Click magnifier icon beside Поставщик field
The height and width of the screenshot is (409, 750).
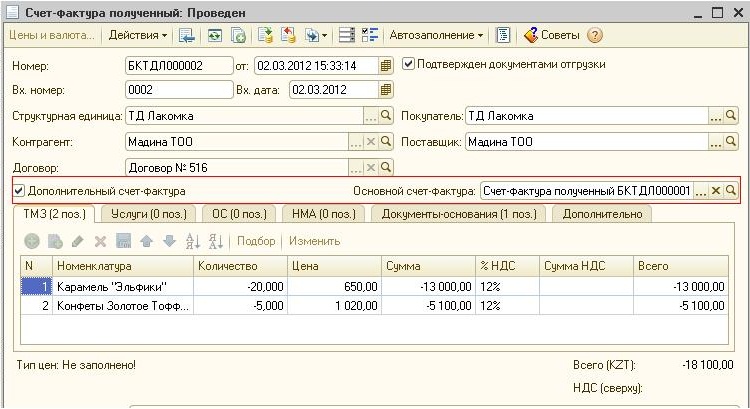pyautogui.click(x=731, y=142)
